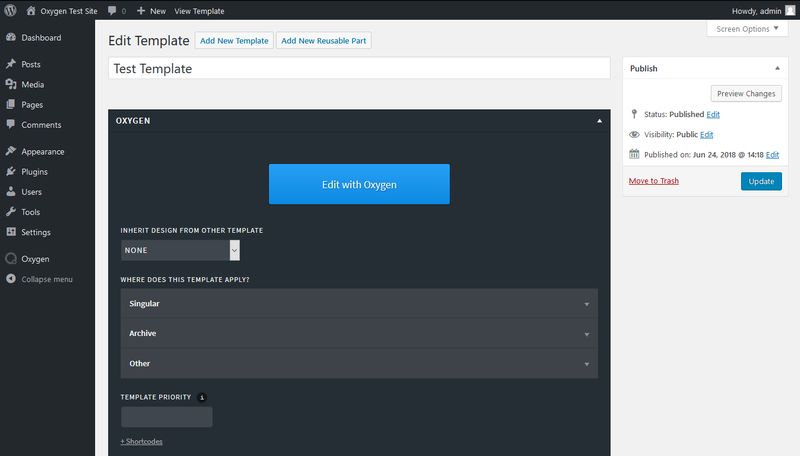800x456 pixels.
Task: Open Screen Options dropdown
Action: (747, 29)
